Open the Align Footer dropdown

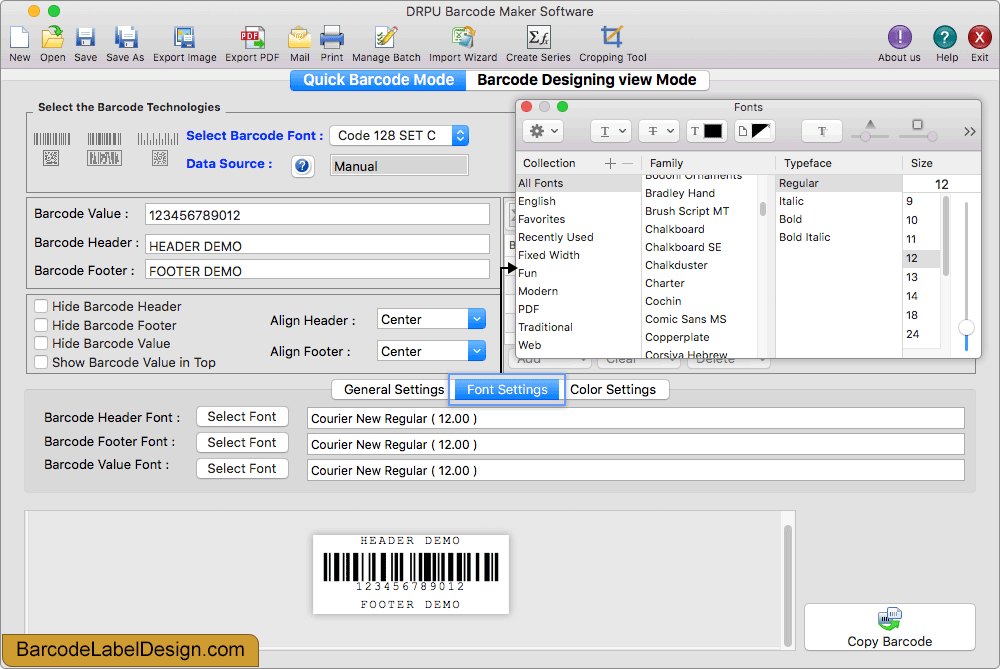coord(431,351)
